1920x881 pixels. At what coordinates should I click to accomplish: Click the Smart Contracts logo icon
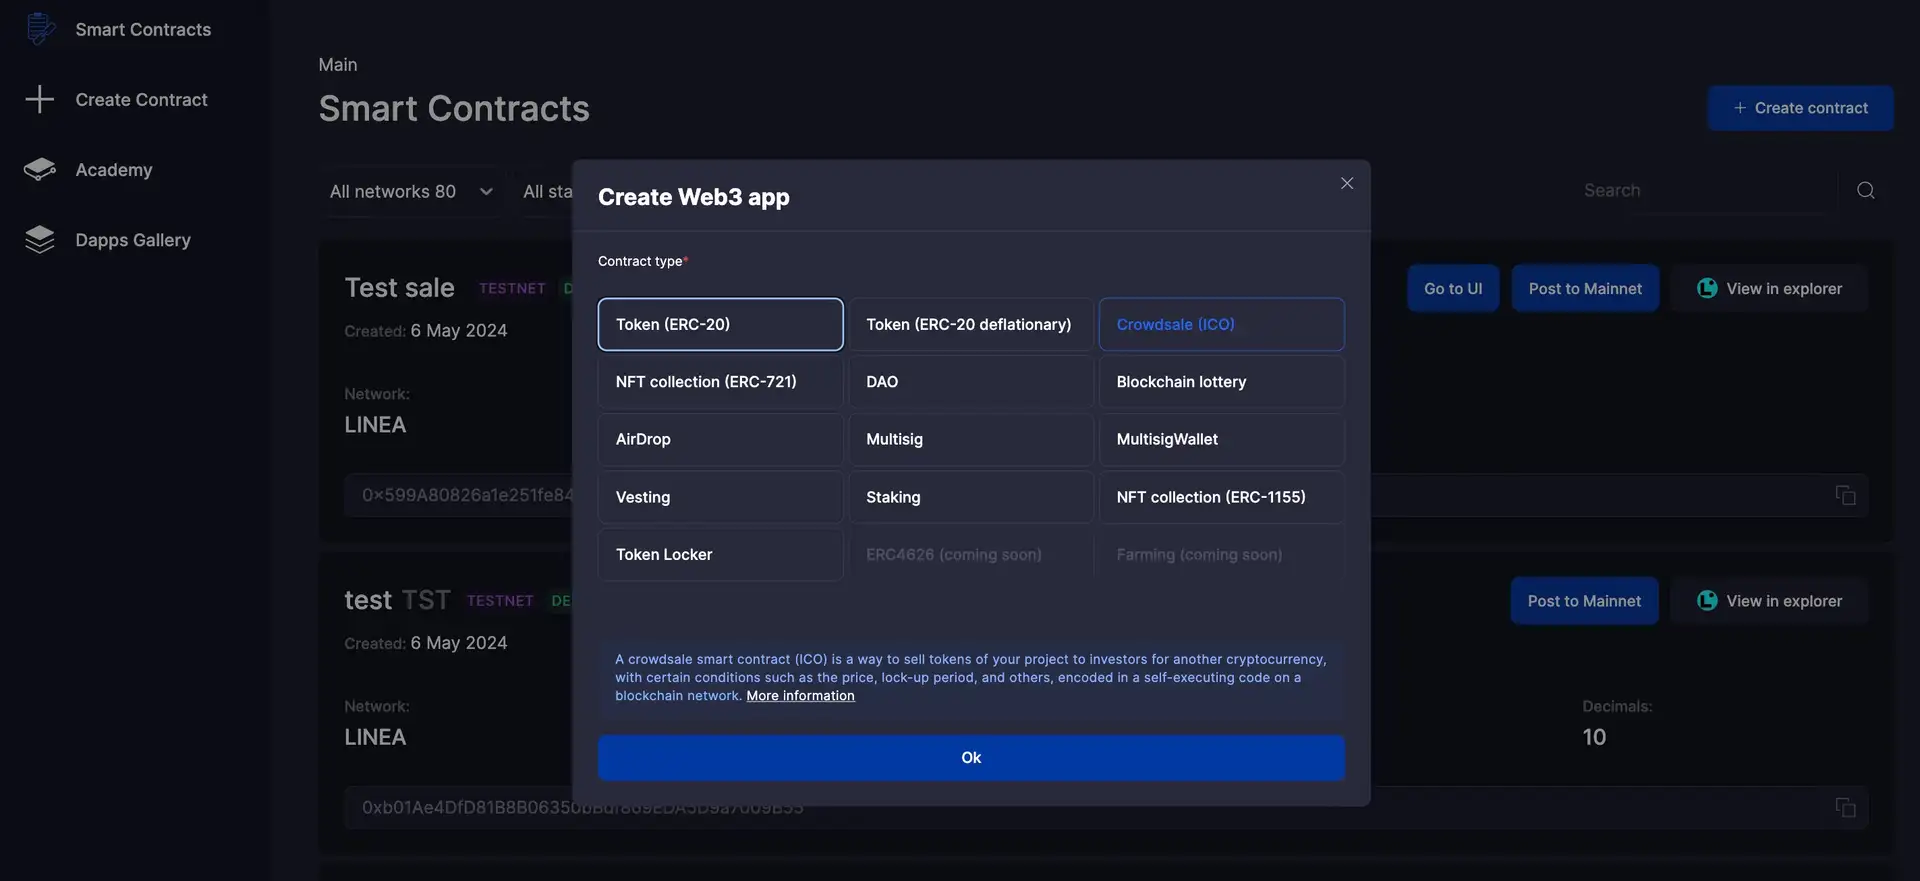click(x=40, y=29)
